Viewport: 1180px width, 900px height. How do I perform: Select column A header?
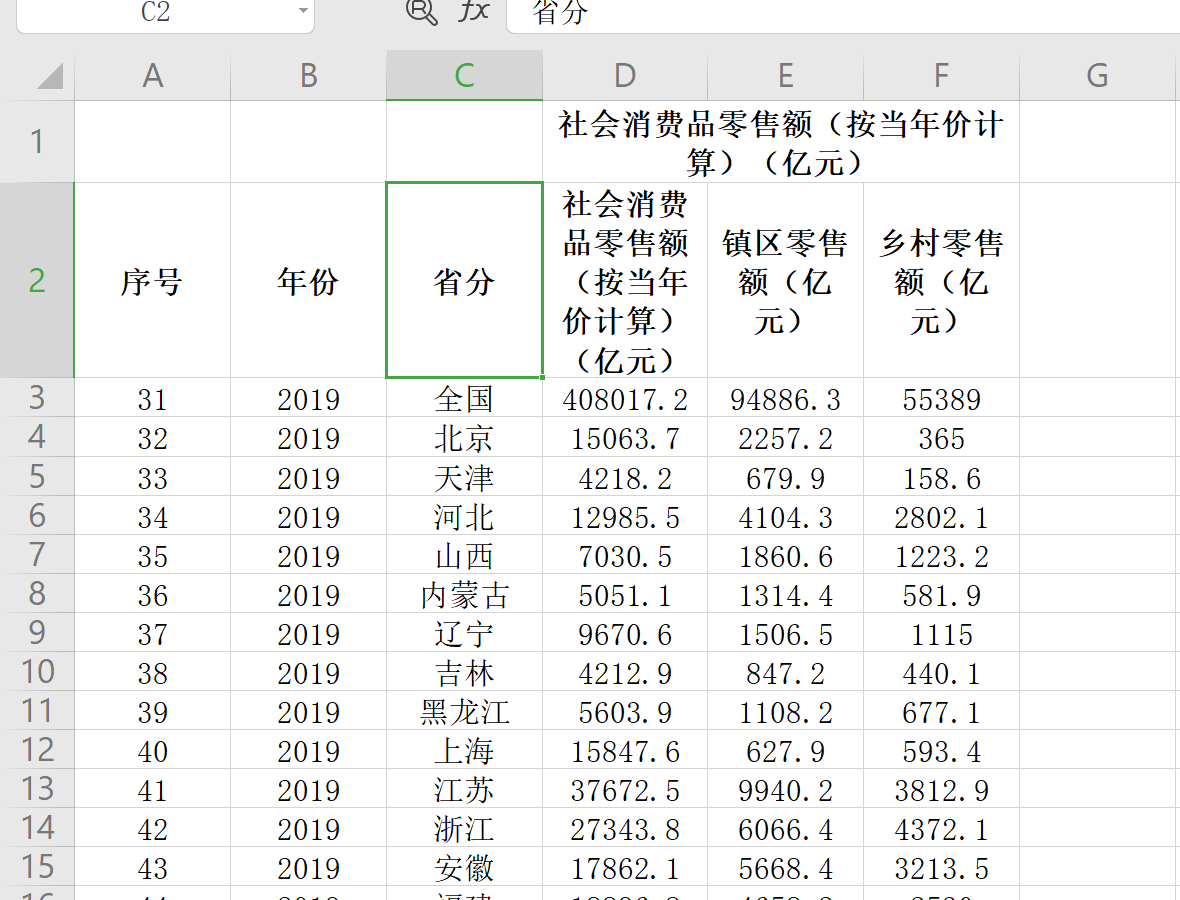pyautogui.click(x=153, y=75)
